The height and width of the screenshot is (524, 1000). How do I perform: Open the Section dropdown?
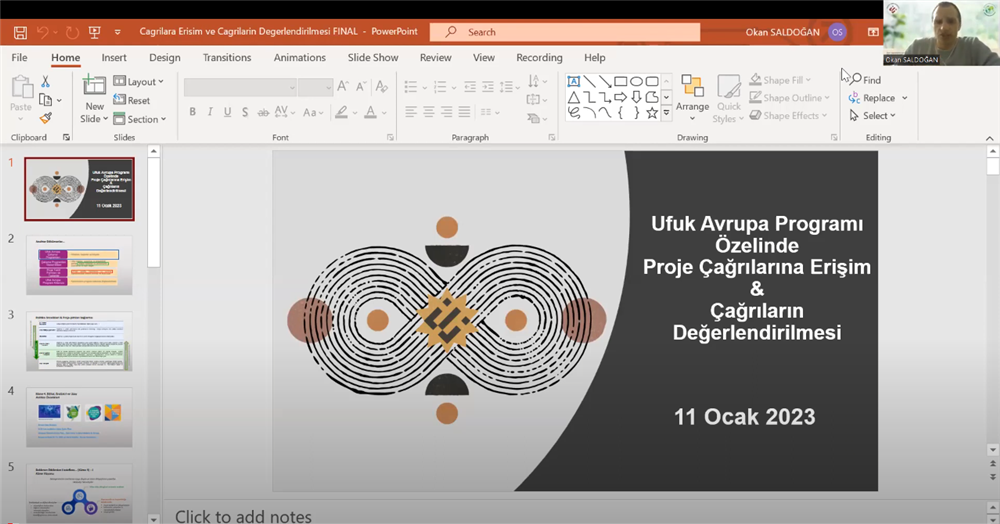click(x=140, y=119)
